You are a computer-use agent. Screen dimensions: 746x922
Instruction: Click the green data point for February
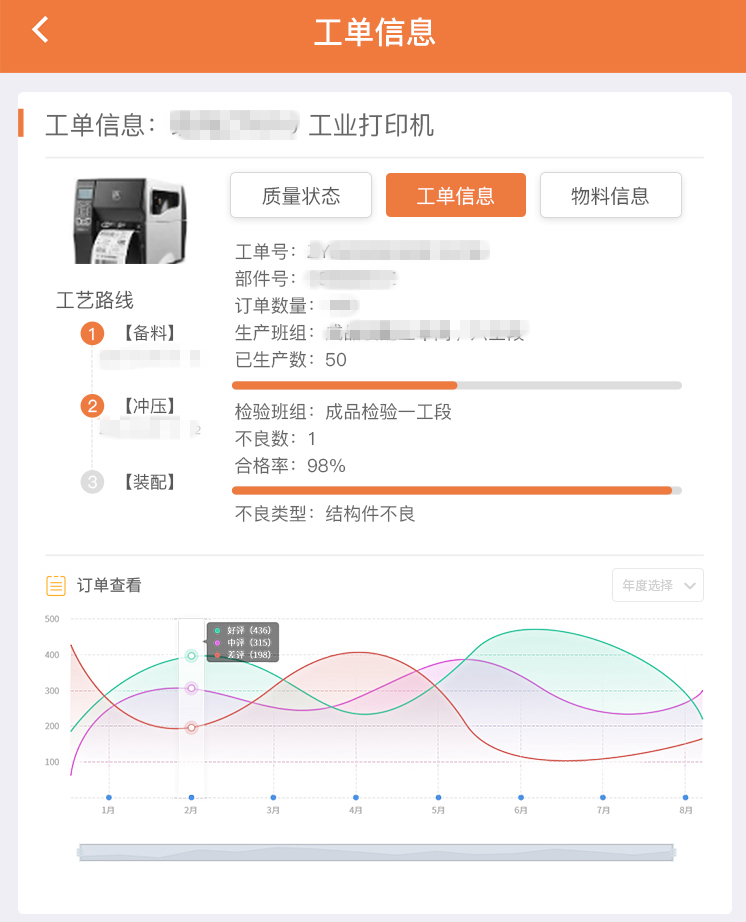(191, 656)
